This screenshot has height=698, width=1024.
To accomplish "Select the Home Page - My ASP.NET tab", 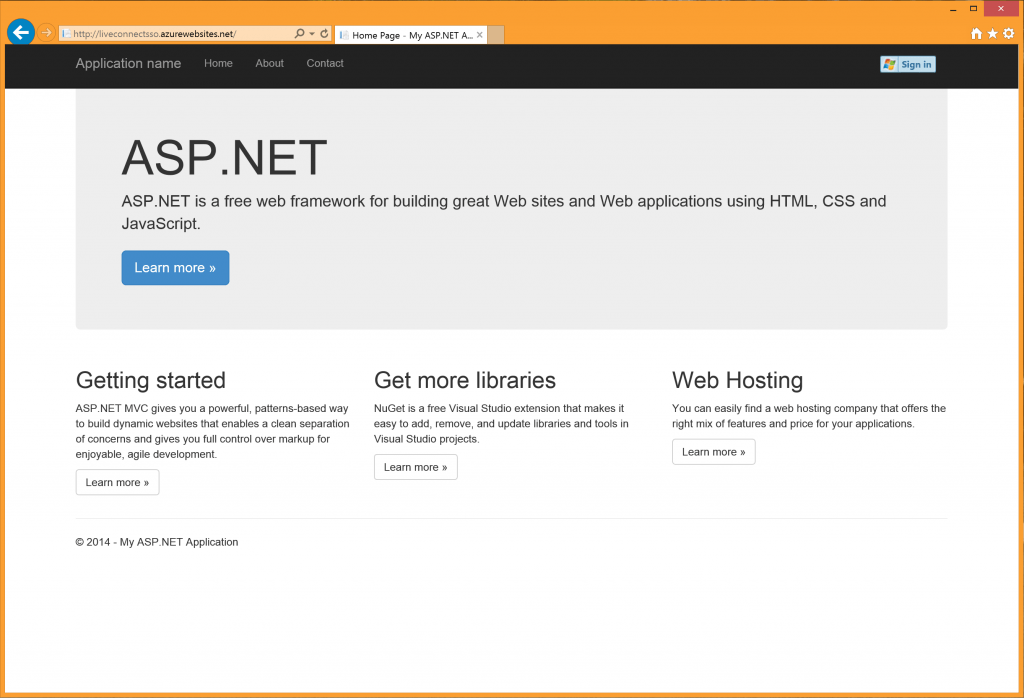I will click(411, 35).
